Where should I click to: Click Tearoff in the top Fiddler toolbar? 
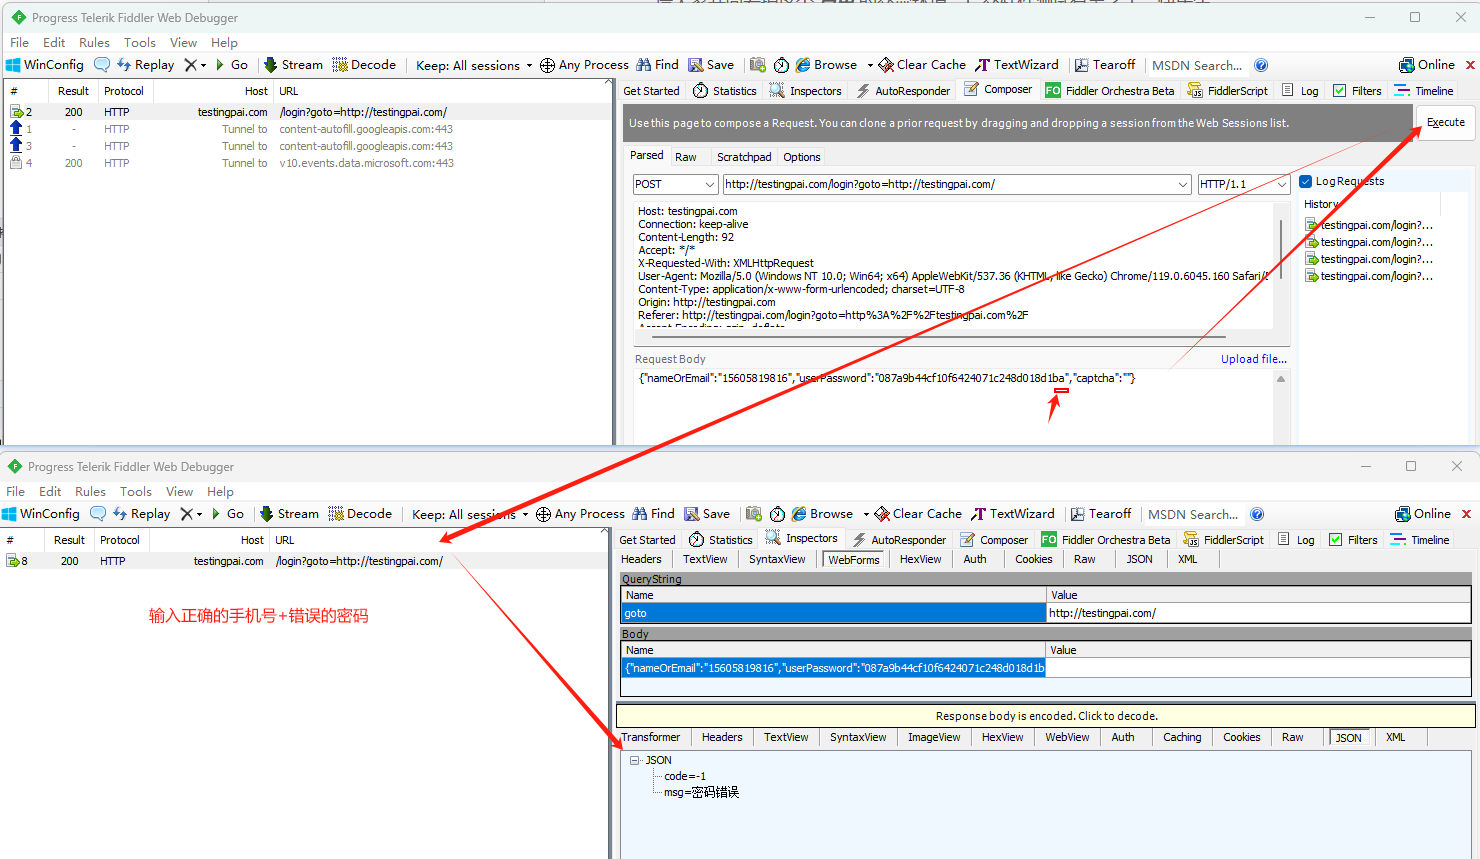pyautogui.click(x=1105, y=65)
